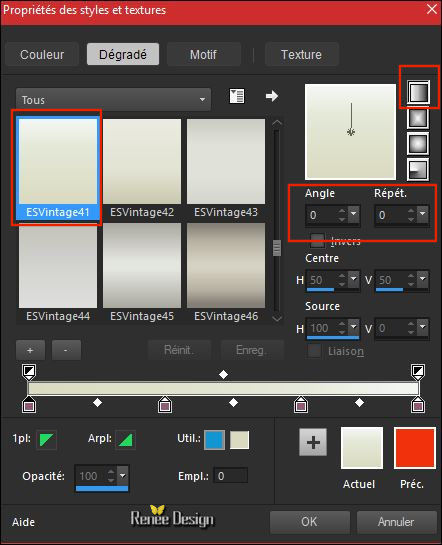Click the plus add-to-palette icon
The image size is (442, 545).
pos(313,442)
